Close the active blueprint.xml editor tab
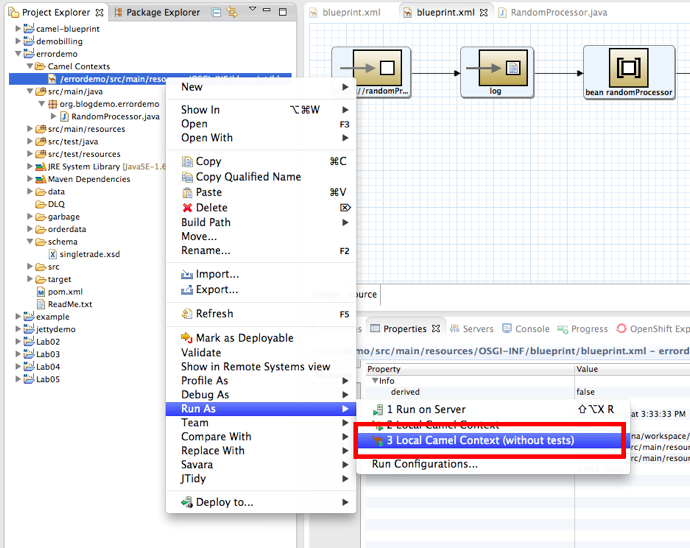The height and width of the screenshot is (548, 690). coord(484,12)
